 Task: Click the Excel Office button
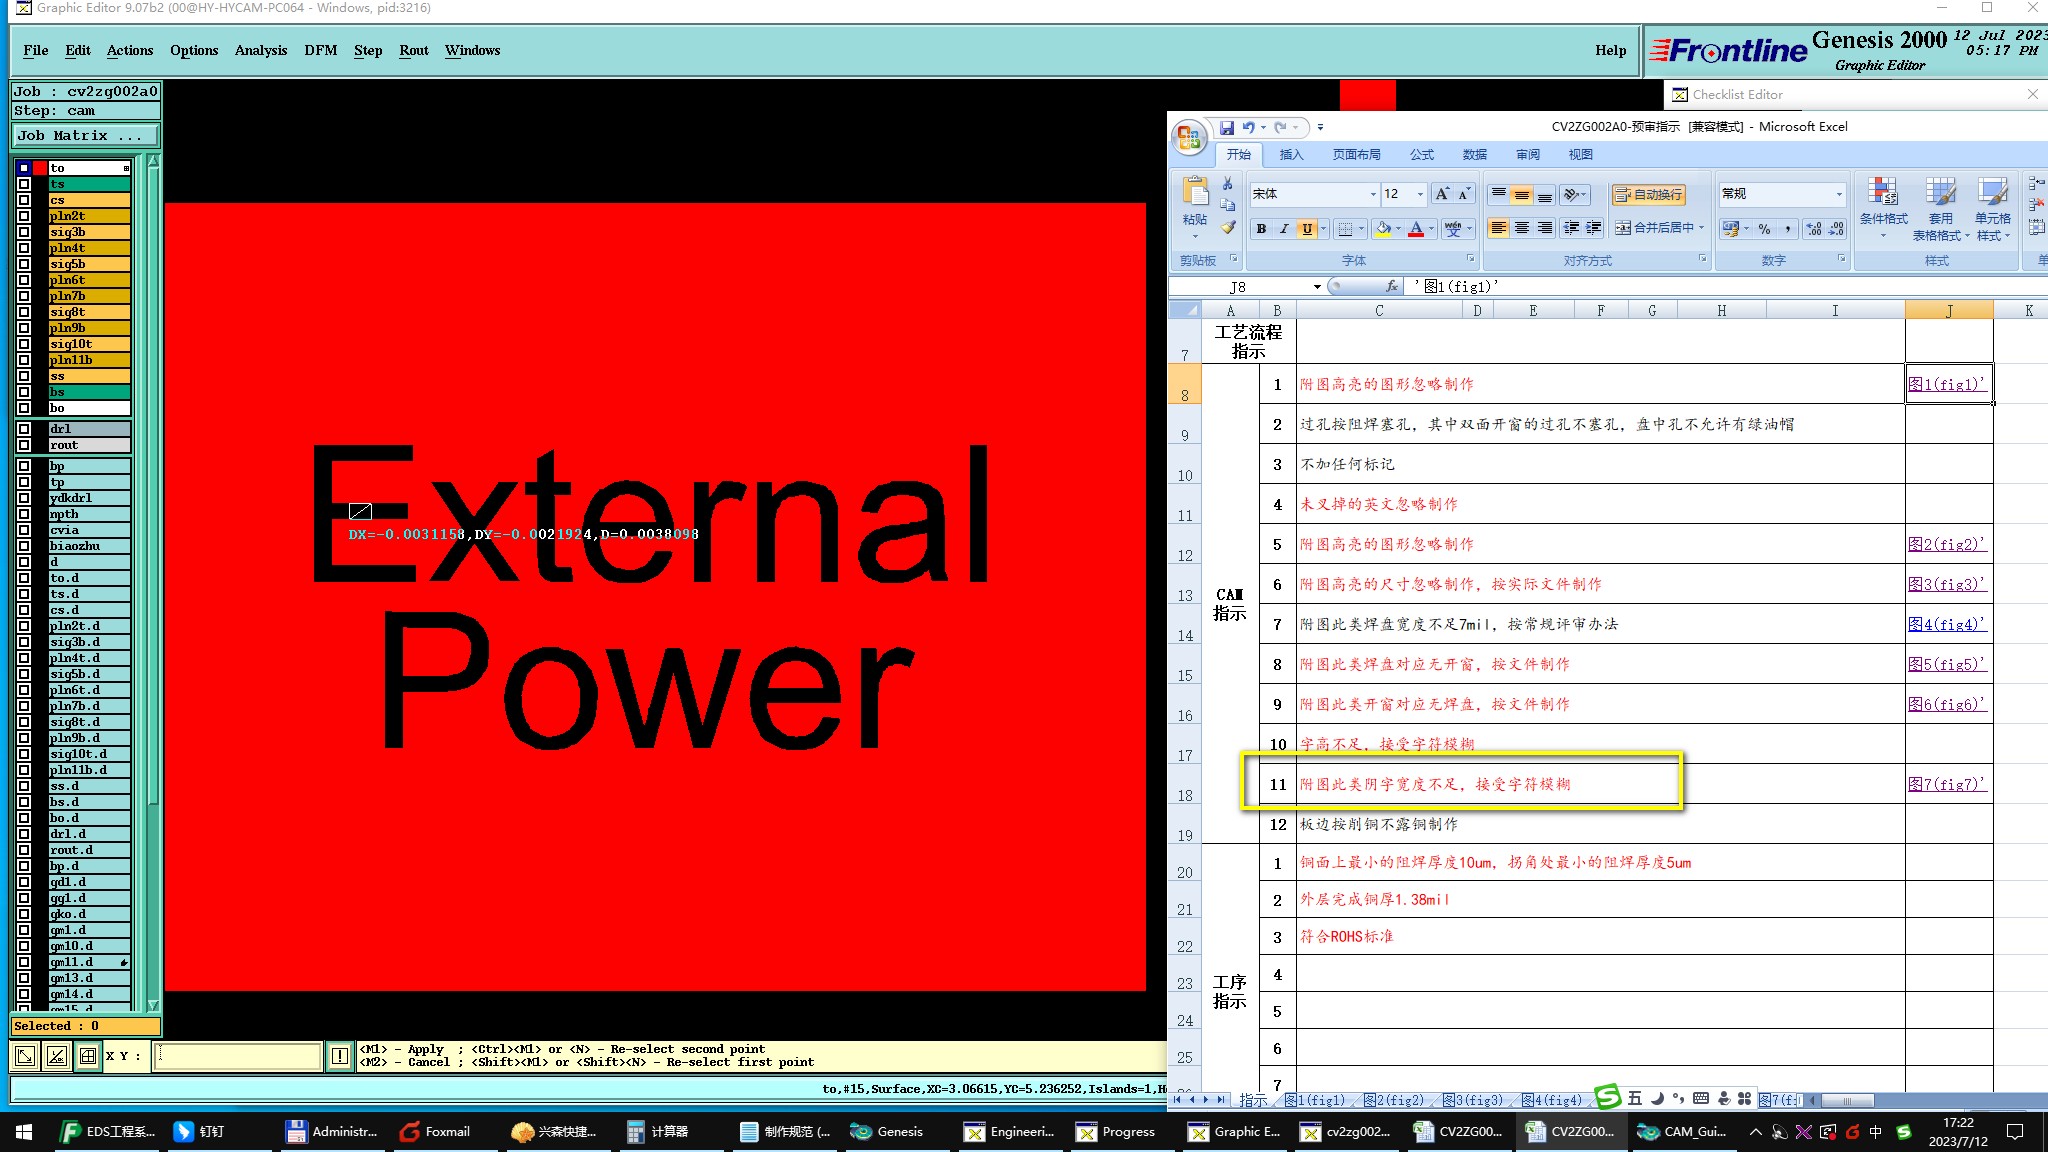(1189, 137)
